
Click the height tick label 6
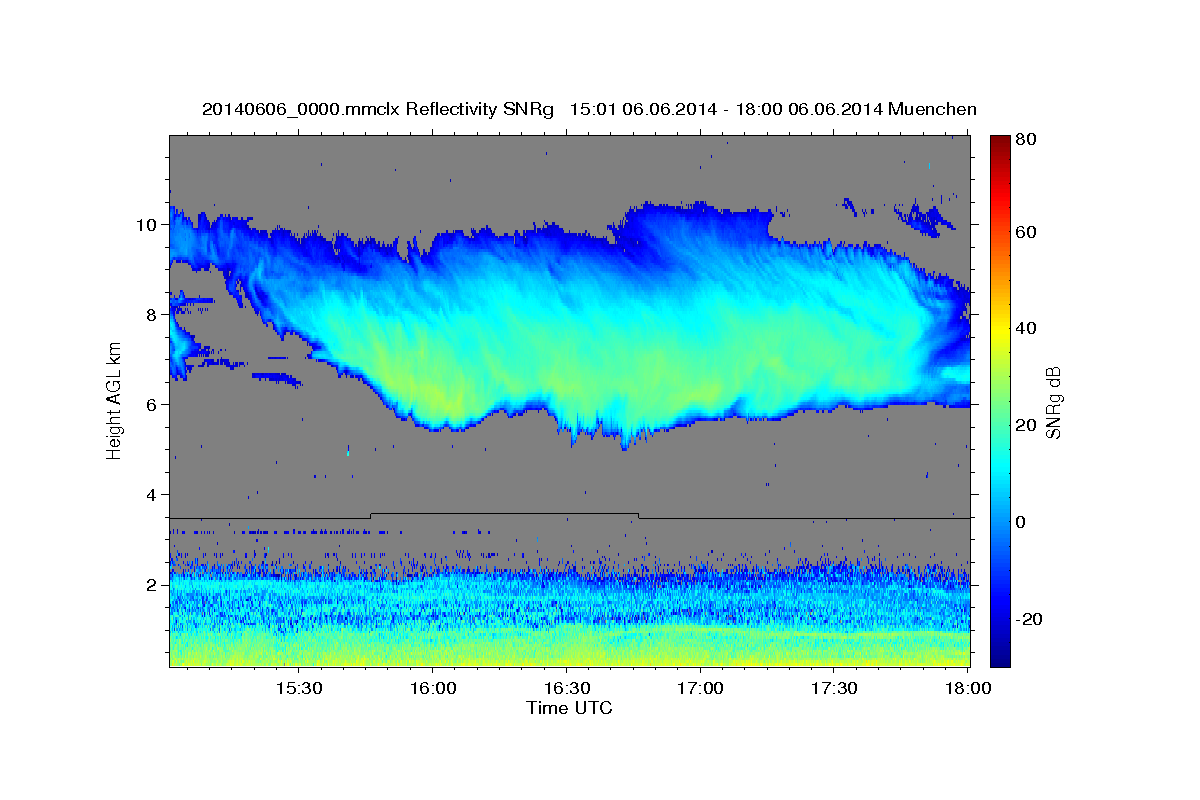152,404
